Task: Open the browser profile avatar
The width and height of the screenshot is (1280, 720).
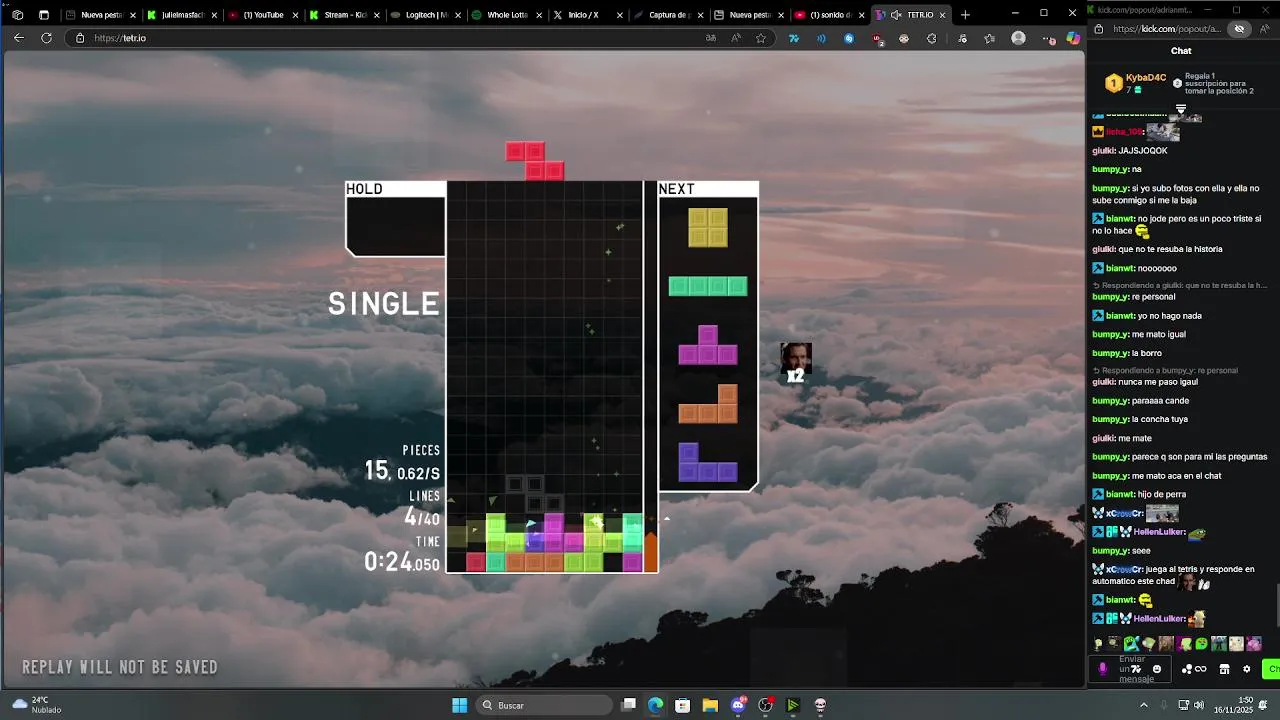Action: click(1018, 38)
